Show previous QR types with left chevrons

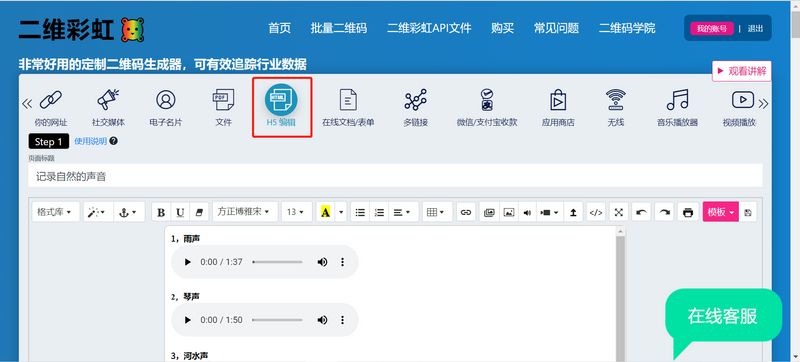(x=27, y=104)
